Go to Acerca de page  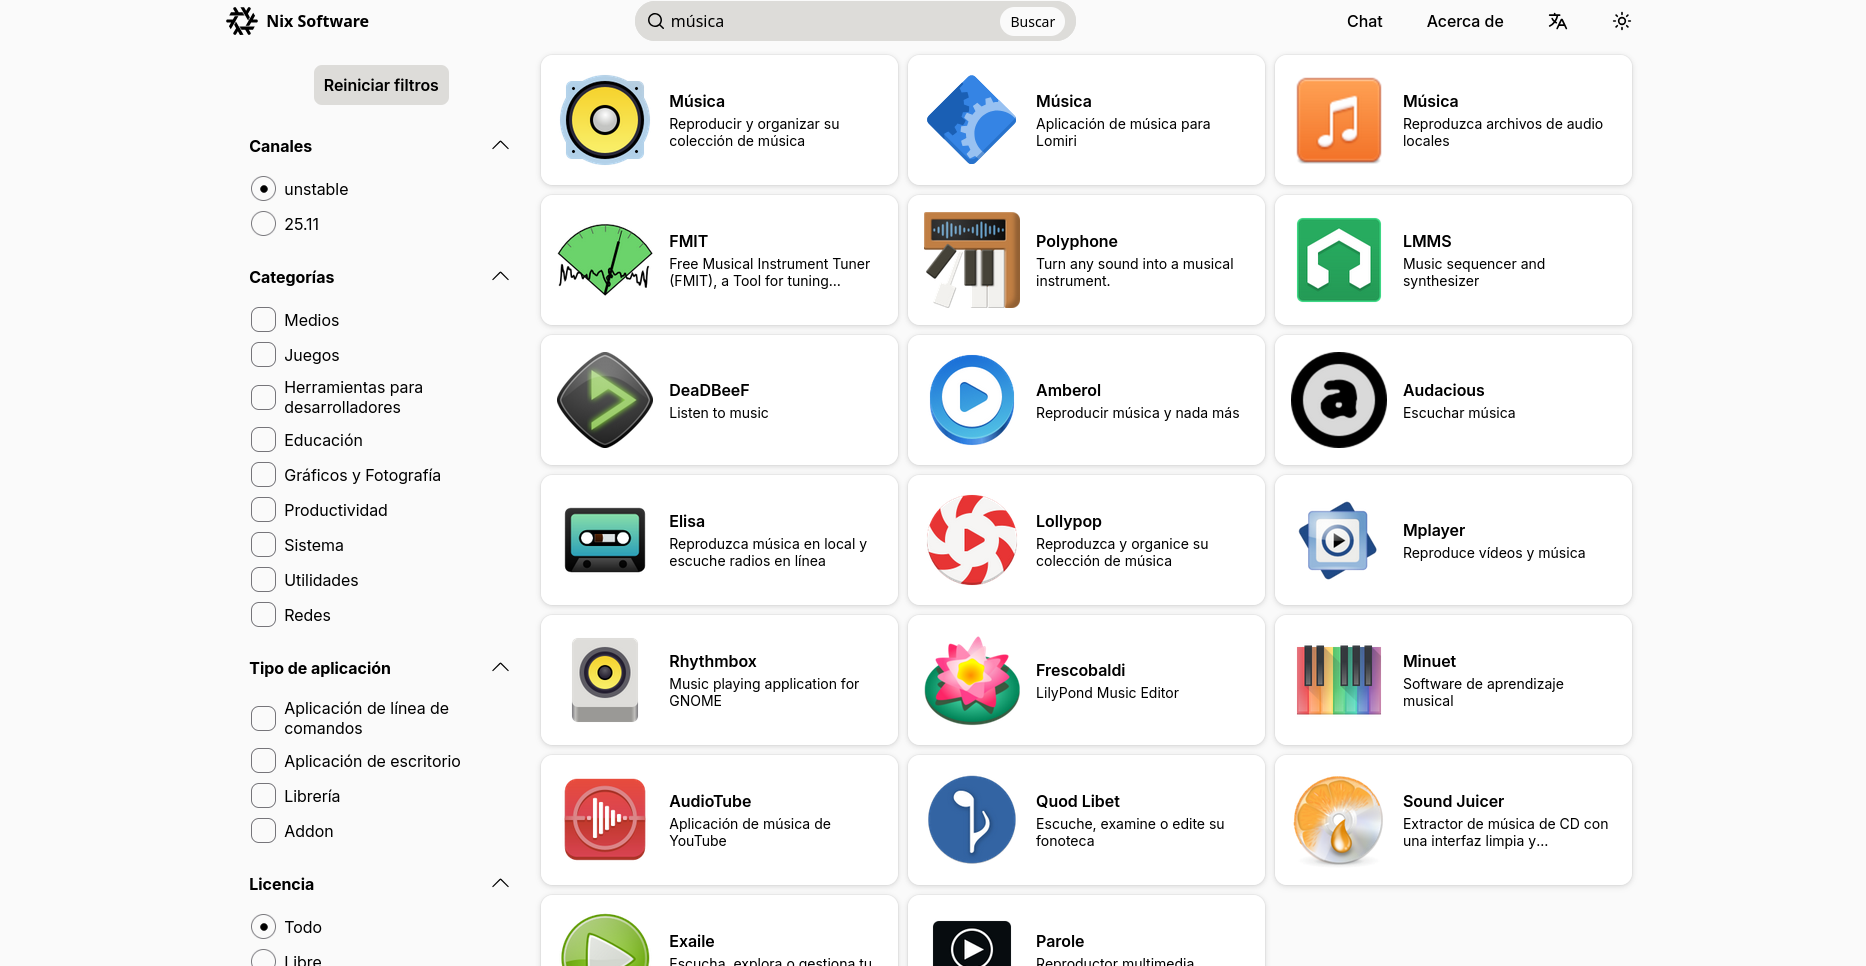(1464, 21)
